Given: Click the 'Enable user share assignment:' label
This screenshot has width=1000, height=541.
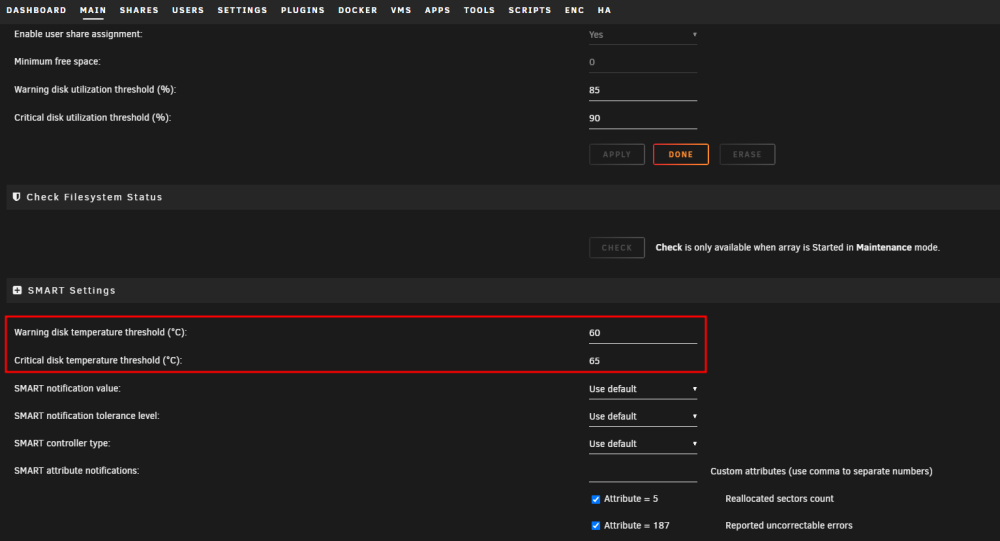Looking at the screenshot, I should [78, 34].
